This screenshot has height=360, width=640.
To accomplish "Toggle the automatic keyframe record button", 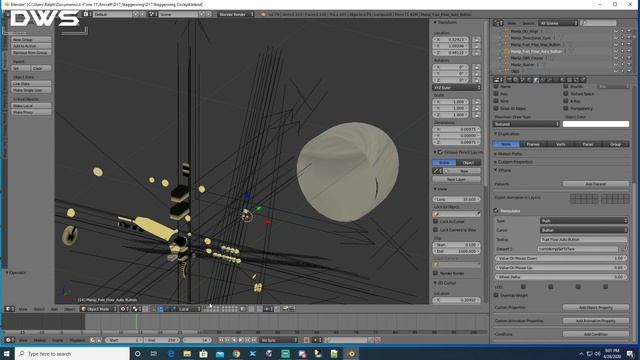I will [x=306, y=340].
